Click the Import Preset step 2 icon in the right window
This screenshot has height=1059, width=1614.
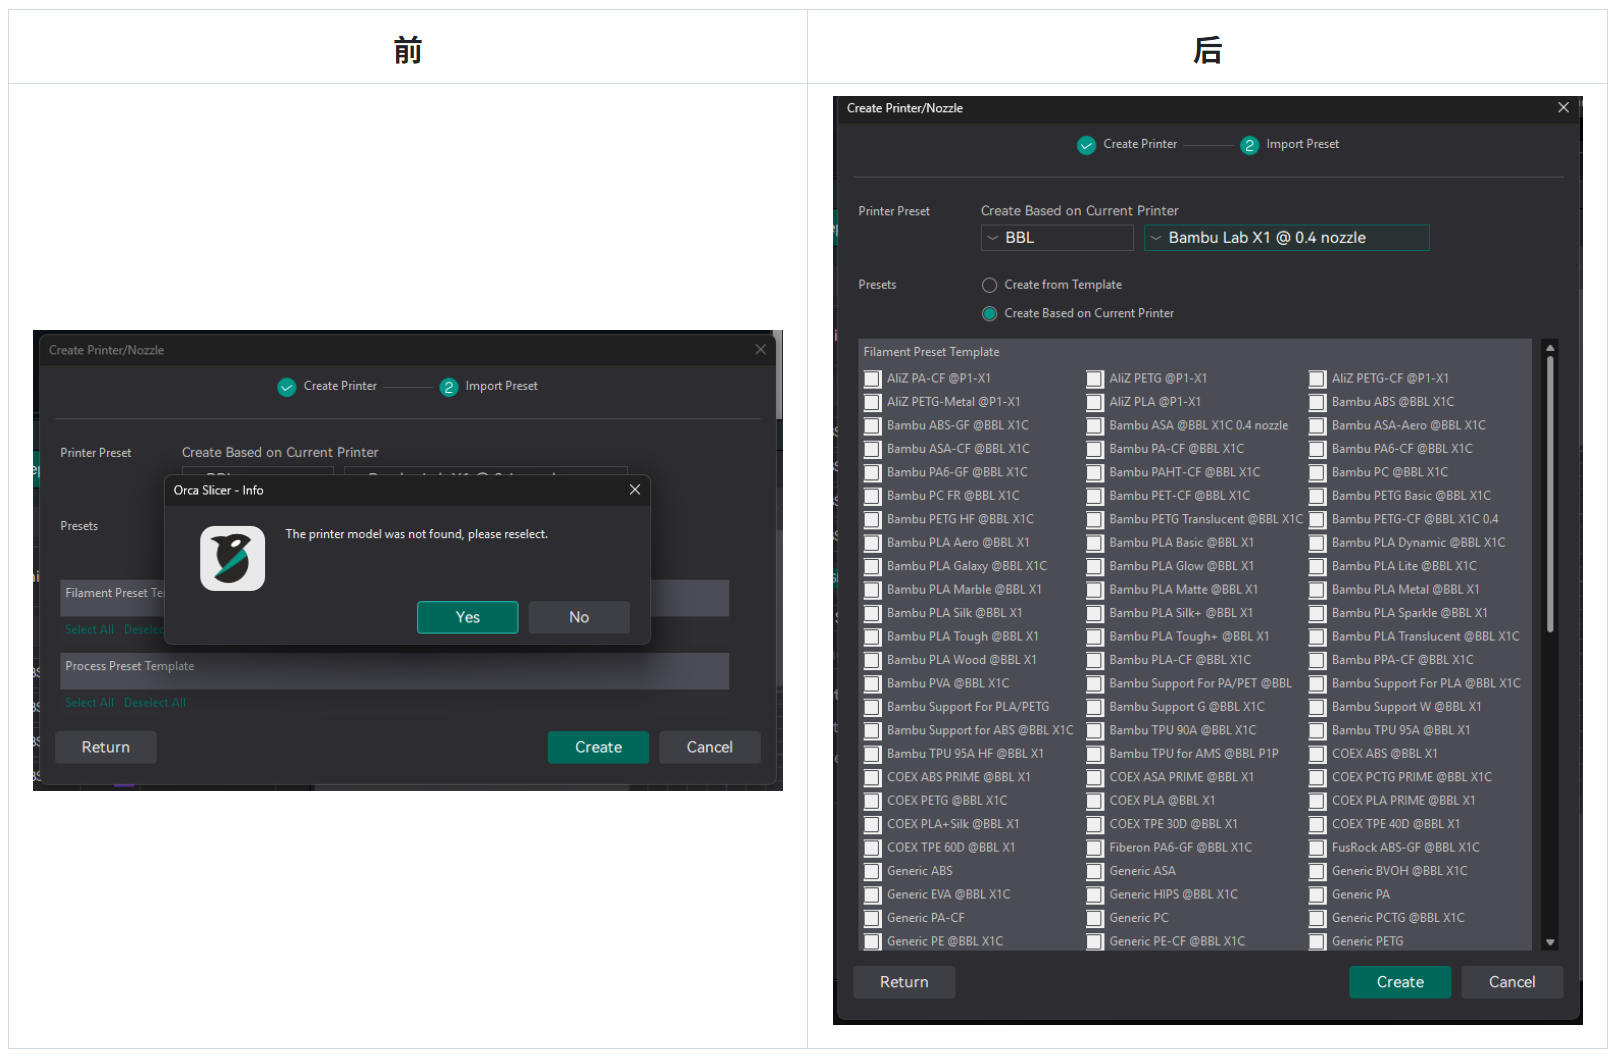pos(1249,145)
